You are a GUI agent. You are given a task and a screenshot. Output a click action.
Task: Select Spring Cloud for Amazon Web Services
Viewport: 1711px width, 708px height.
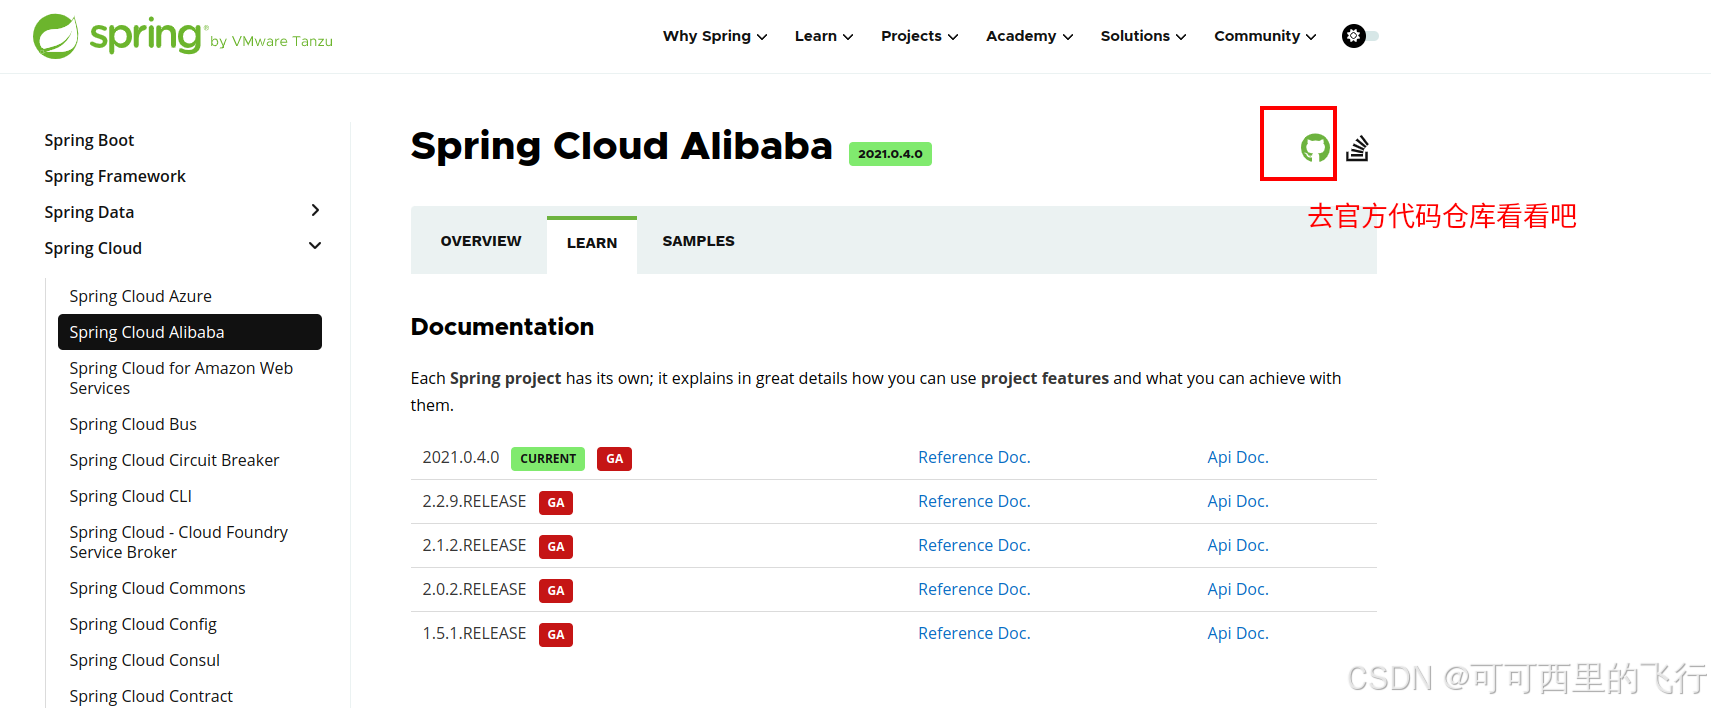181,378
